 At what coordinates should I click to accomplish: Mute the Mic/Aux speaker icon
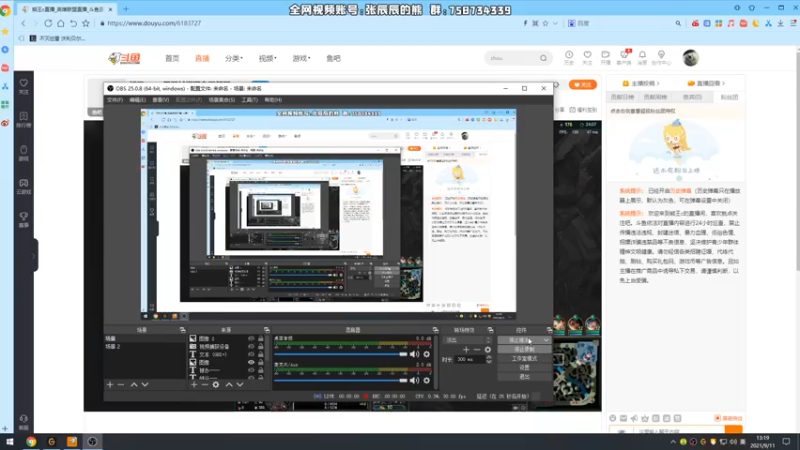[x=414, y=380]
